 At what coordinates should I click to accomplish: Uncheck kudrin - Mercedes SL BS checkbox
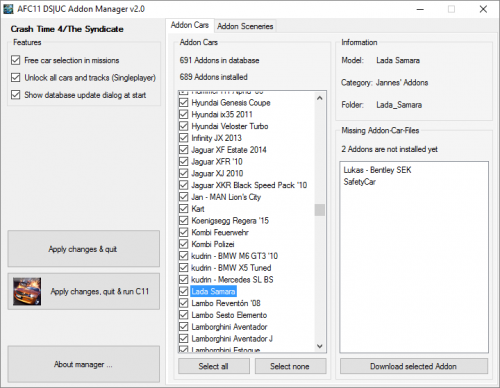click(x=184, y=280)
